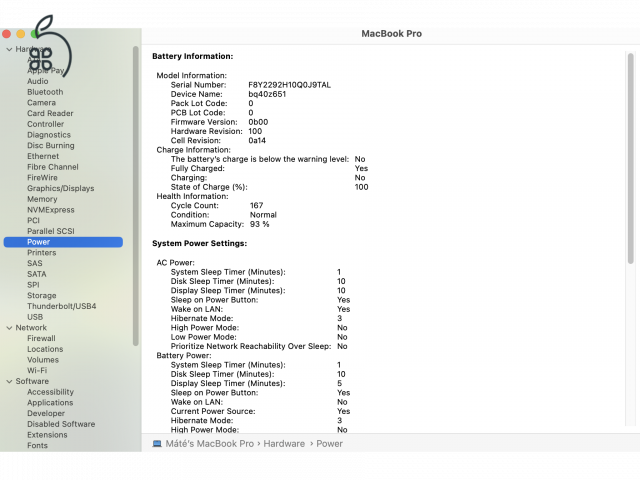The image size is (640, 480).
Task: Select Locations under Network
Action: click(x=45, y=349)
